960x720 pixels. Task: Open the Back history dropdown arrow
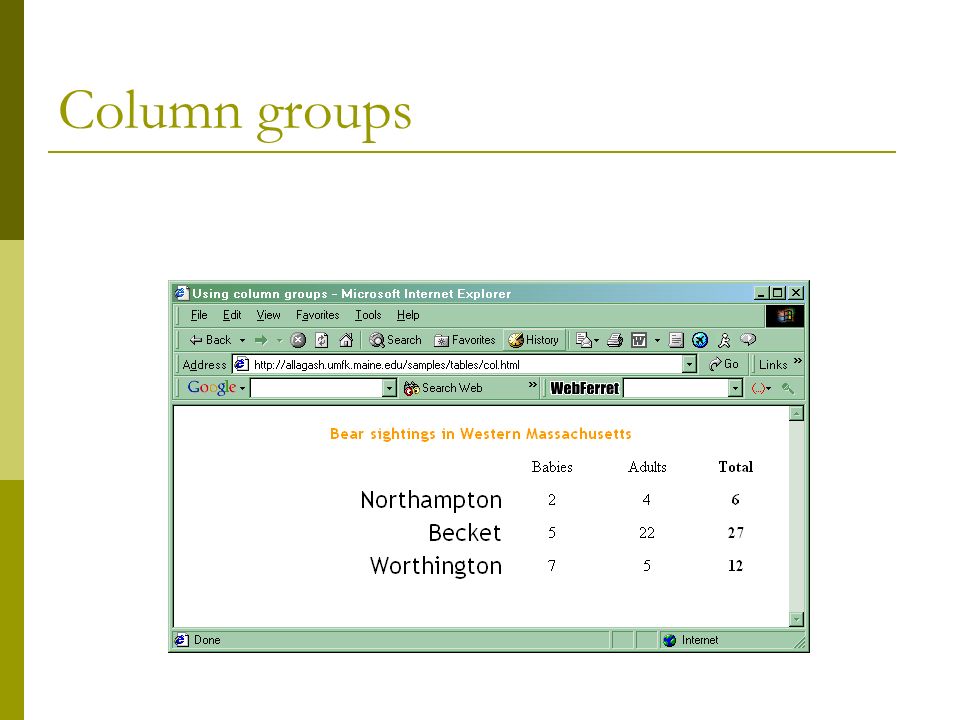(242, 340)
